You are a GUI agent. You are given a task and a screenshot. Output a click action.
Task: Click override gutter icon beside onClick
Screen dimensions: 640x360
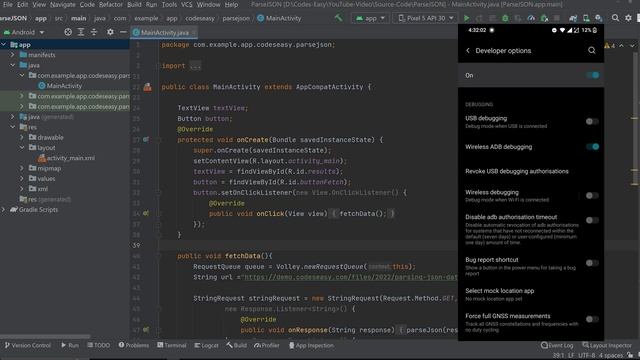pyautogui.click(x=146, y=213)
